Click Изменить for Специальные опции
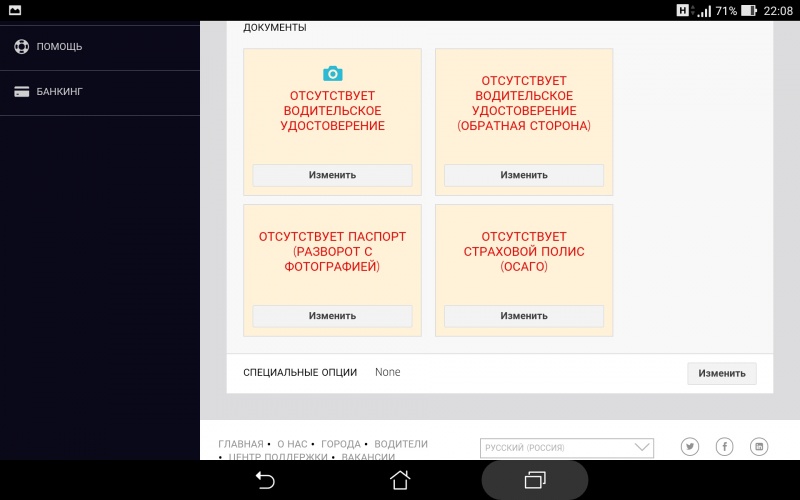Image resolution: width=800 pixels, height=500 pixels. click(721, 373)
